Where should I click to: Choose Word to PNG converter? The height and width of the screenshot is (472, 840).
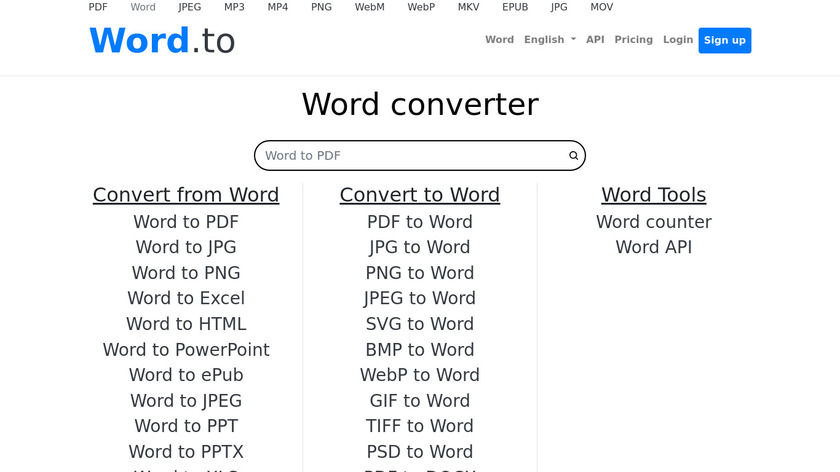click(186, 273)
